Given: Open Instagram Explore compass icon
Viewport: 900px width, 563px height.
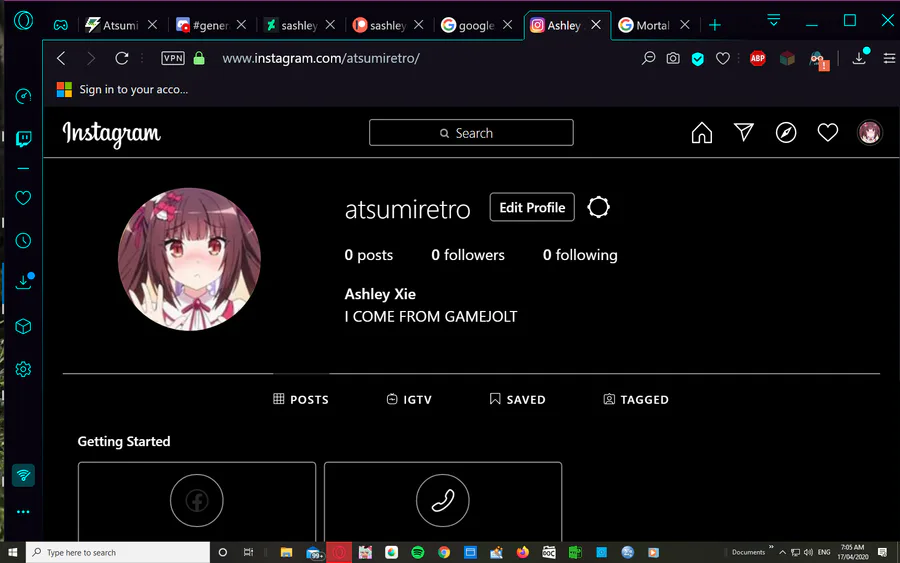Looking at the screenshot, I should coord(786,133).
